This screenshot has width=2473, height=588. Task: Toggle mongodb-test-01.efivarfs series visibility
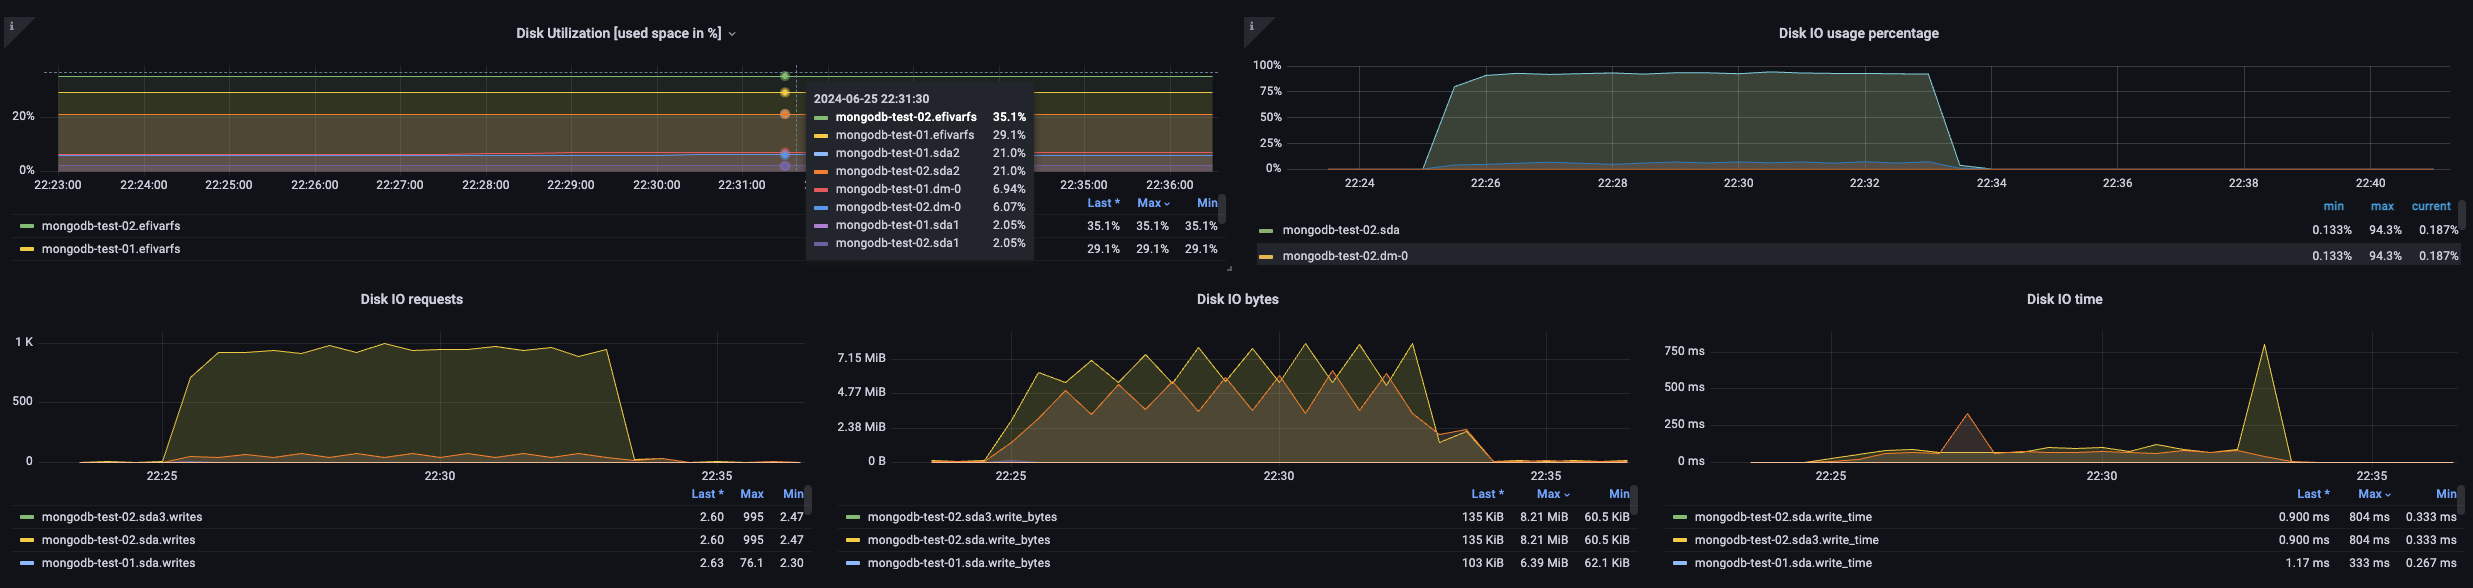110,249
